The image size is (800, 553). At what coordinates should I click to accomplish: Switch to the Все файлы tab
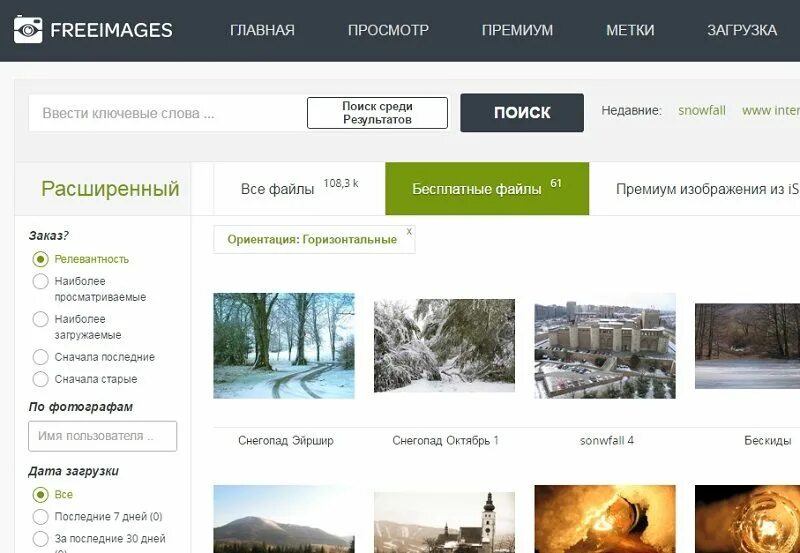299,189
